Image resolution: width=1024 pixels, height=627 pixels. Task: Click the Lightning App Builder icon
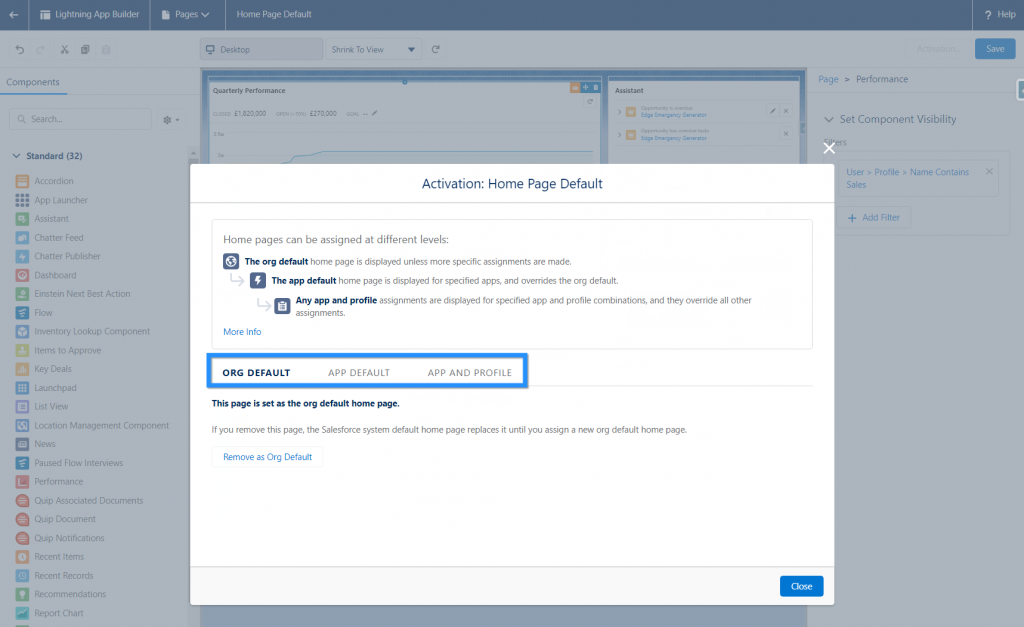[45, 14]
